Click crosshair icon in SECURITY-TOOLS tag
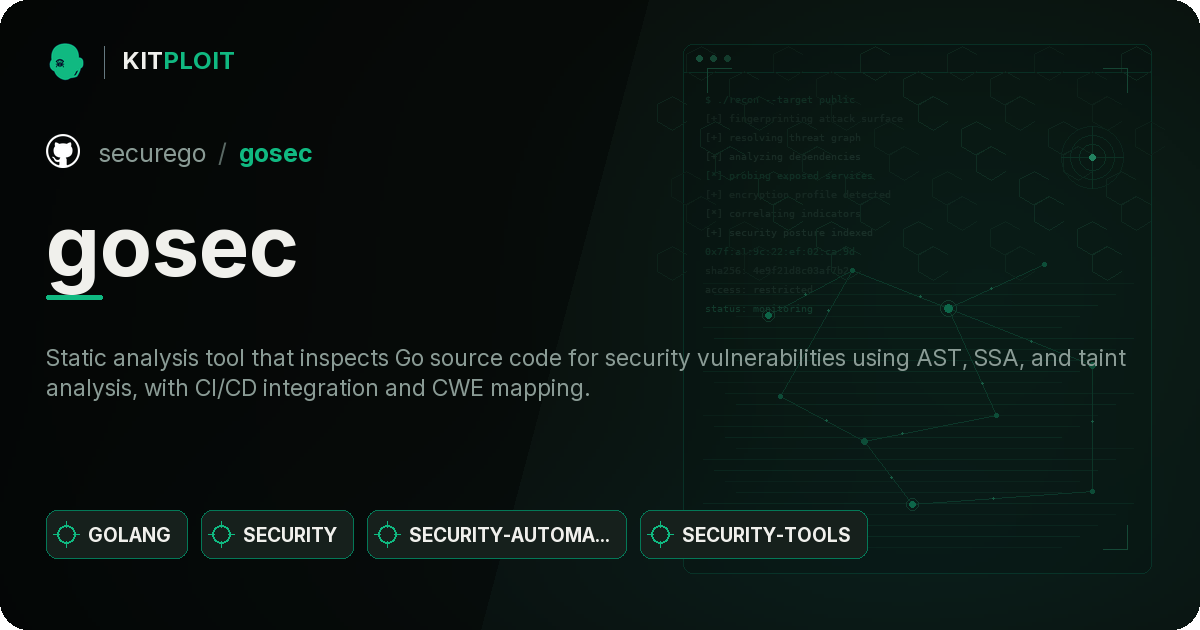This screenshot has width=1200, height=630. 661,534
